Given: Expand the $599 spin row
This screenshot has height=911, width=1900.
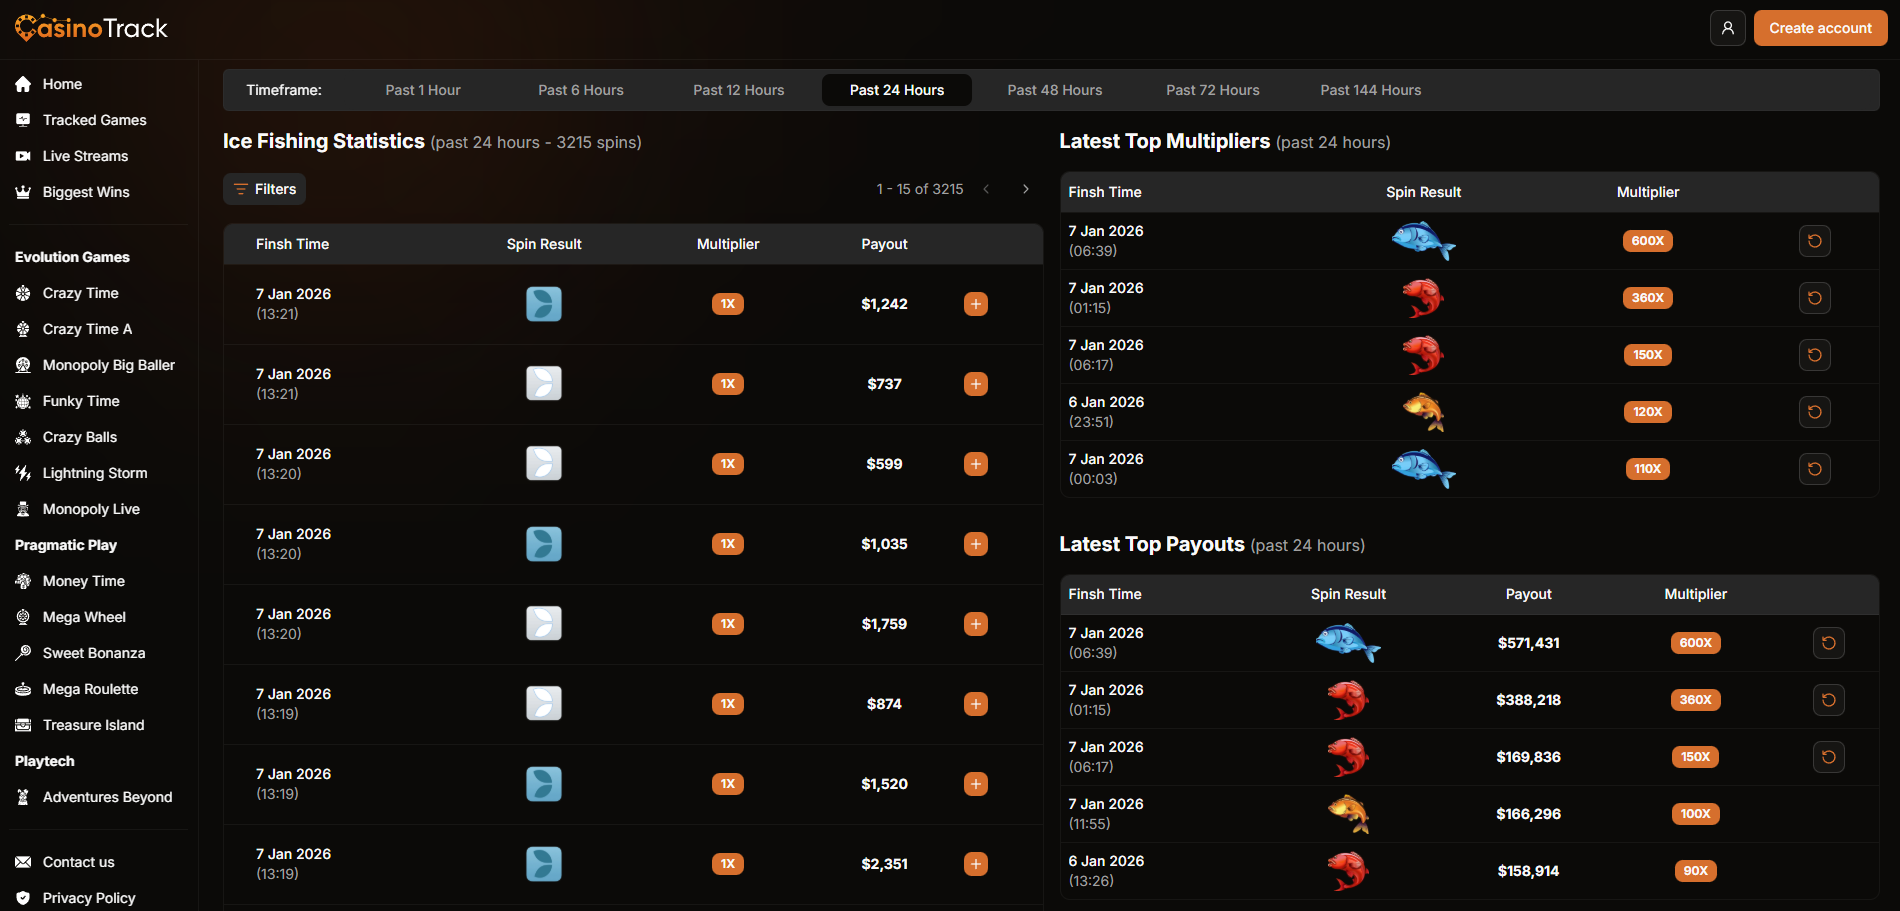Looking at the screenshot, I should [x=976, y=464].
